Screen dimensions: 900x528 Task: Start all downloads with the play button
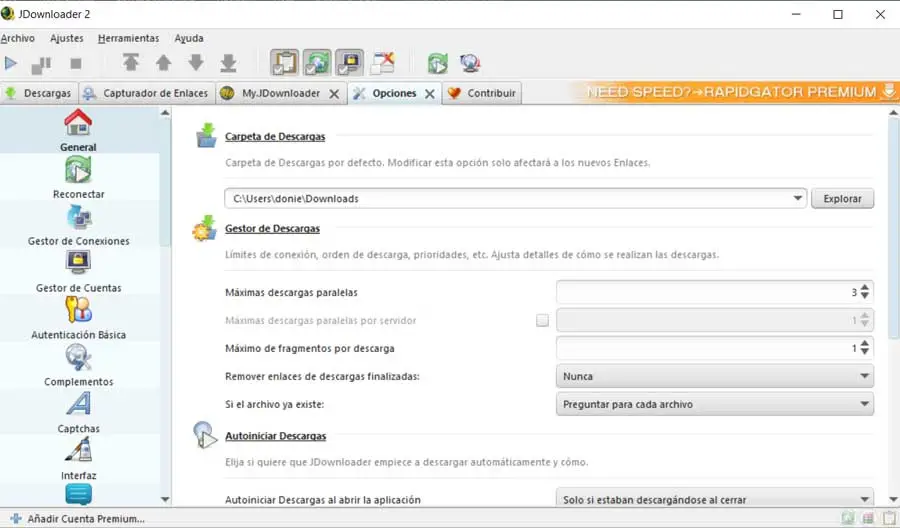coord(10,63)
